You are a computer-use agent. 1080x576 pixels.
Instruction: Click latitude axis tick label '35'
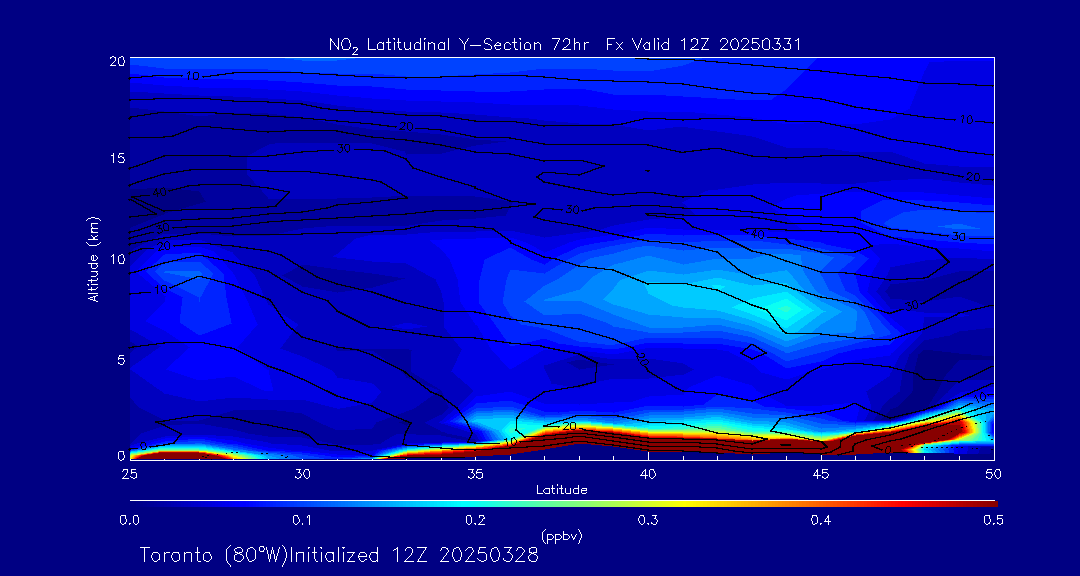tap(475, 474)
